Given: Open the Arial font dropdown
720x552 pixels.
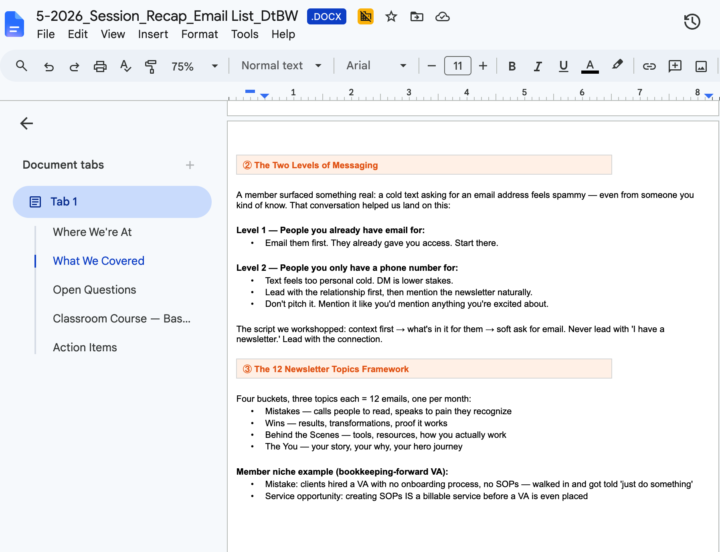Looking at the screenshot, I should (x=376, y=66).
